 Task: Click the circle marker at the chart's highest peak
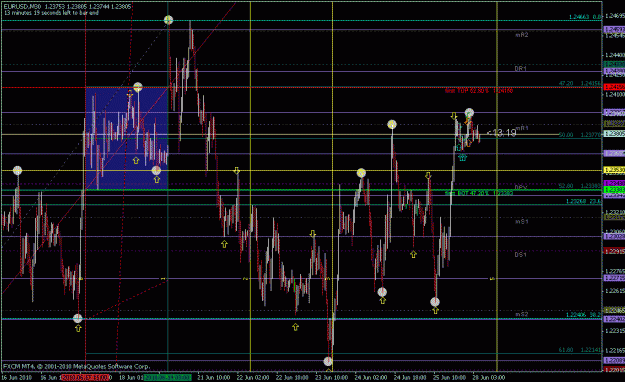pos(169,20)
